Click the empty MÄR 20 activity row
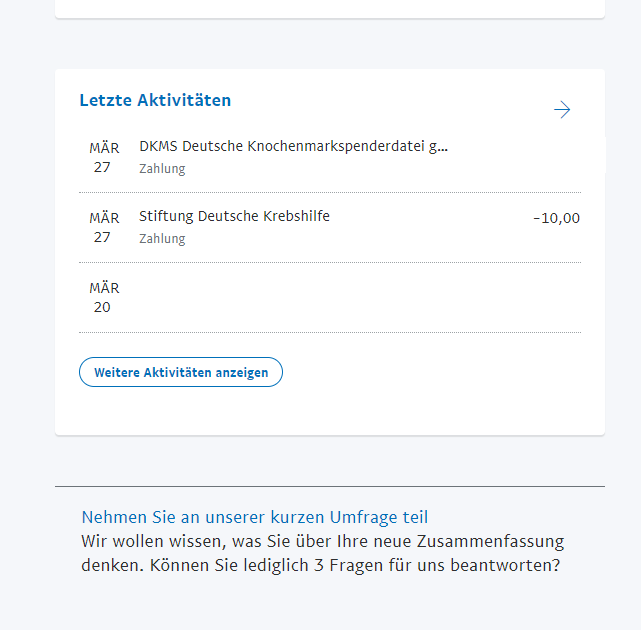 (x=330, y=298)
